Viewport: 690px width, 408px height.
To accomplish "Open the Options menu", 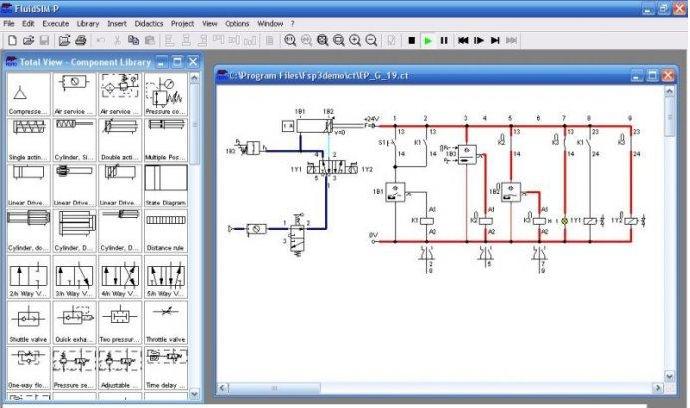I will pyautogui.click(x=237, y=22).
